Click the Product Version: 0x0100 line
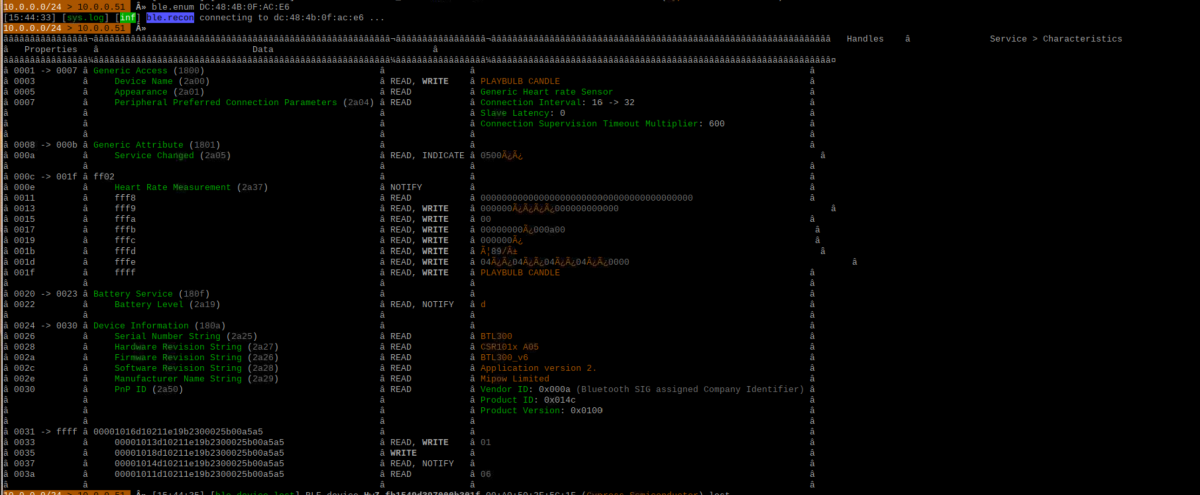 pyautogui.click(x=542, y=410)
